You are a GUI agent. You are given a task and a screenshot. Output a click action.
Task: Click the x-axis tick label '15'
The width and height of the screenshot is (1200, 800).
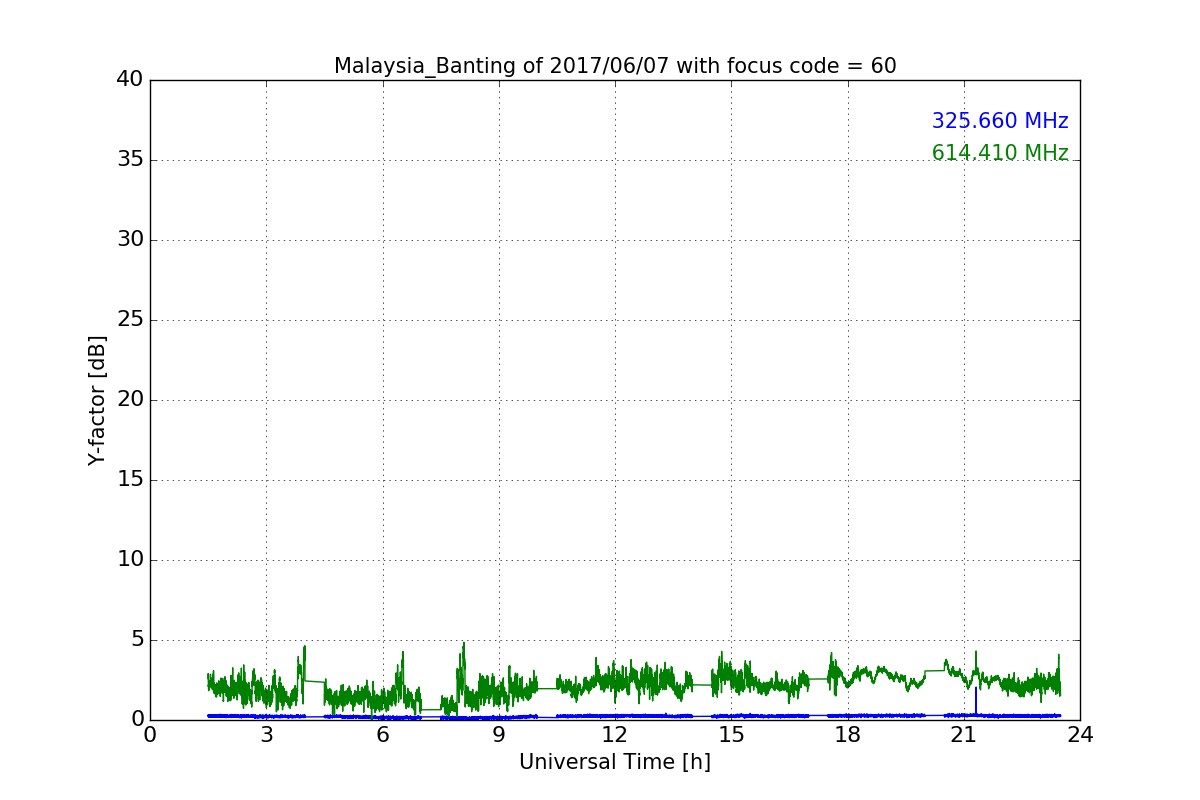[731, 735]
